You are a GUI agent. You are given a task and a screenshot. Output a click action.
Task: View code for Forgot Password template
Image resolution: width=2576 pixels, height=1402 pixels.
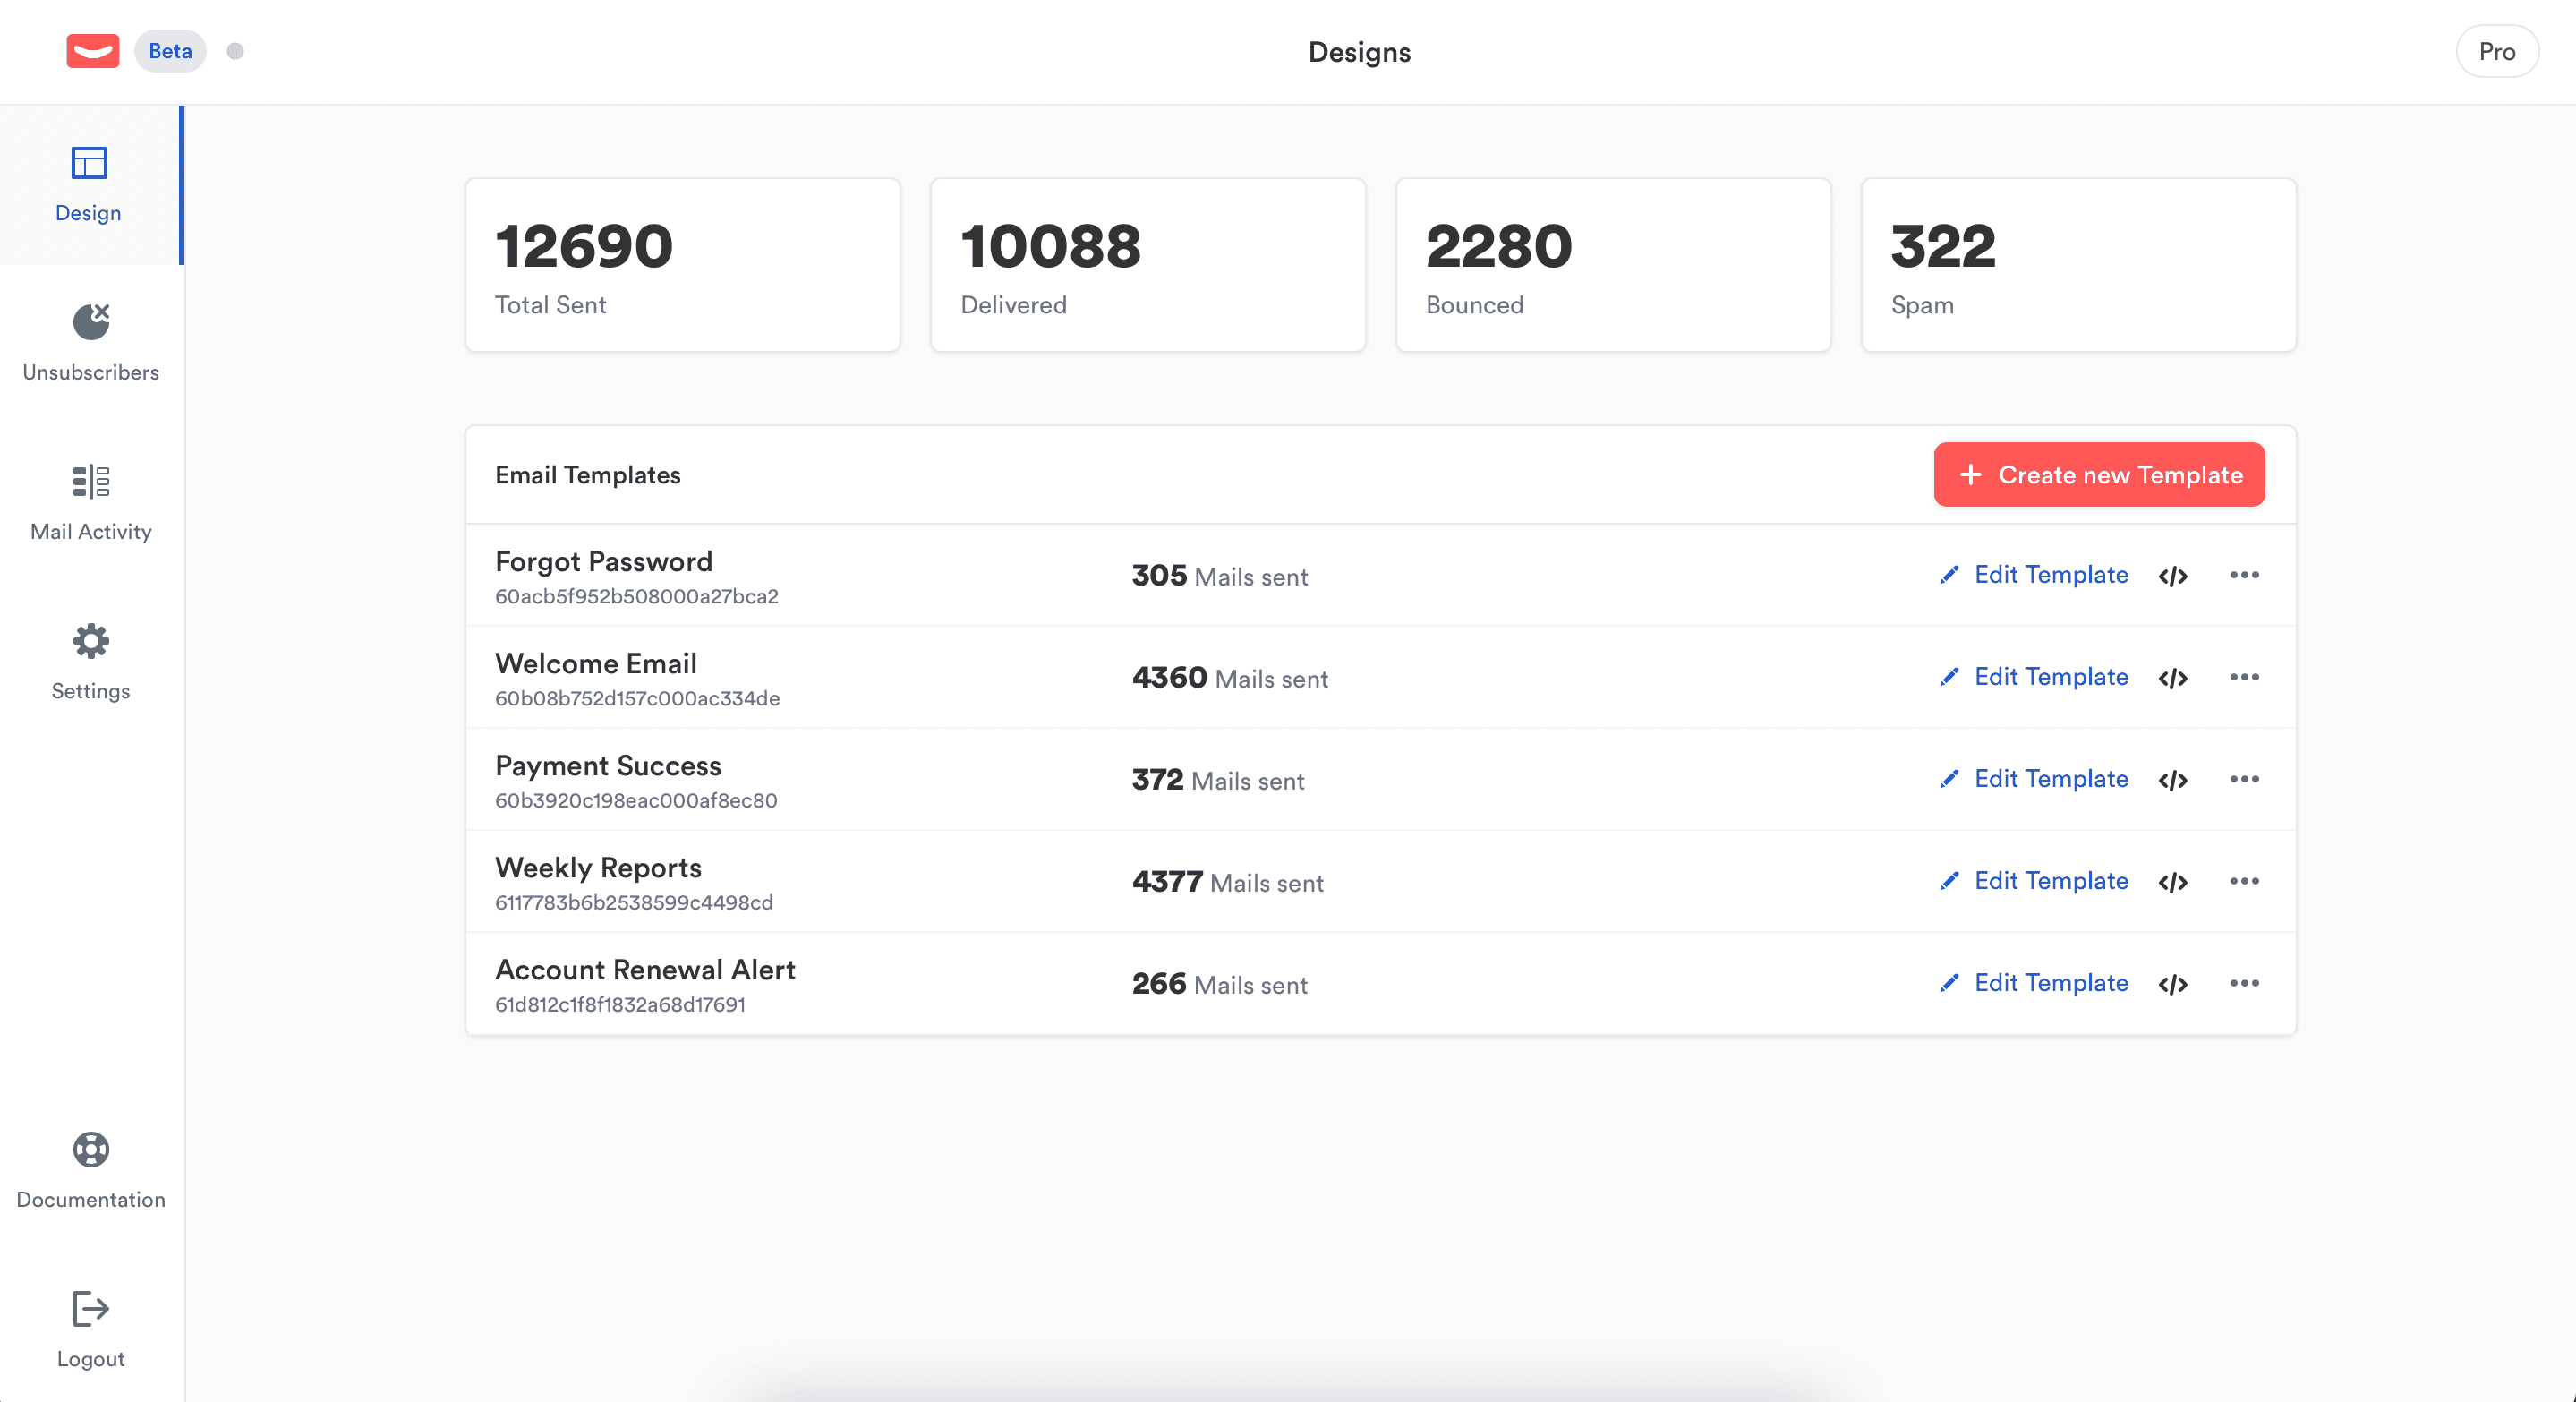click(x=2172, y=576)
